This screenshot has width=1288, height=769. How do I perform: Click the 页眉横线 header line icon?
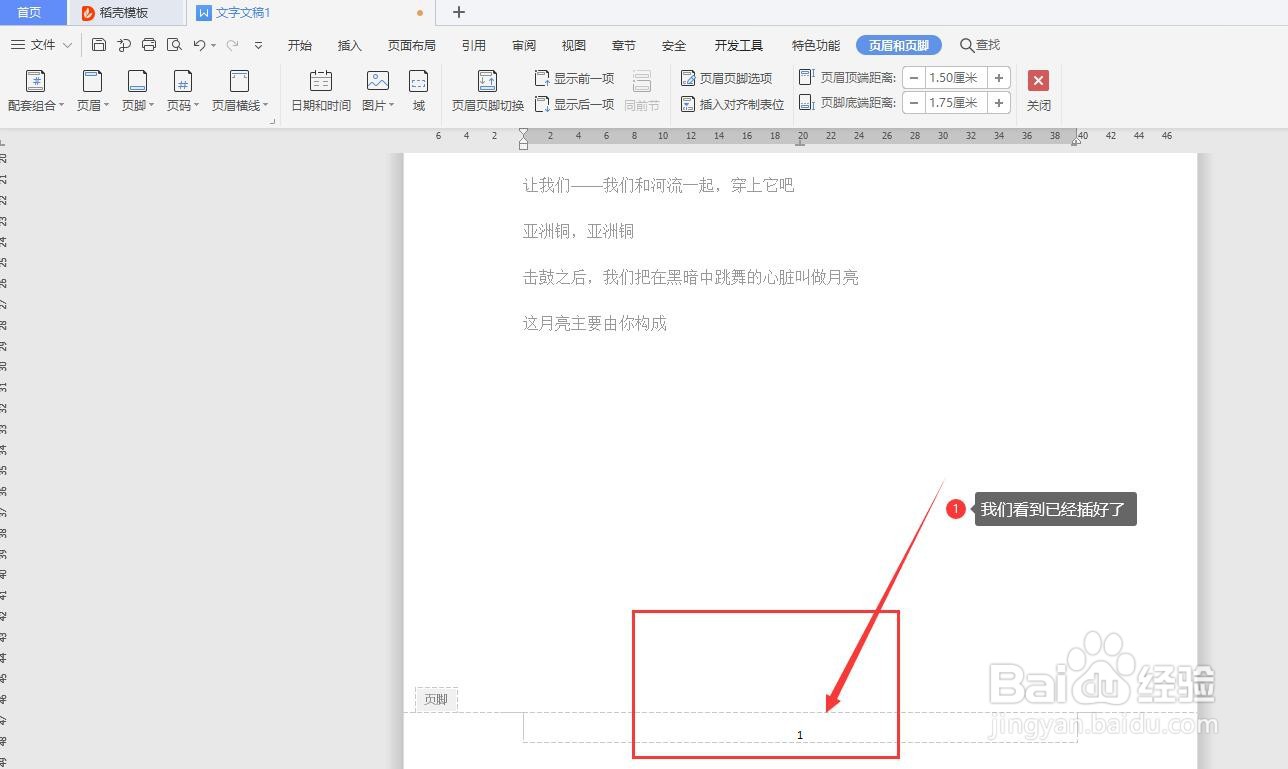coord(239,81)
